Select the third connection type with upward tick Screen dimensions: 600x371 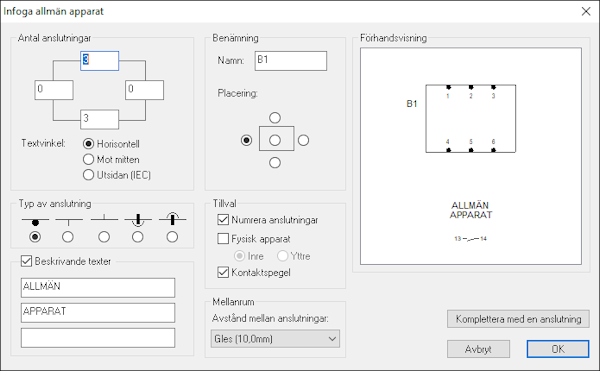click(x=104, y=237)
